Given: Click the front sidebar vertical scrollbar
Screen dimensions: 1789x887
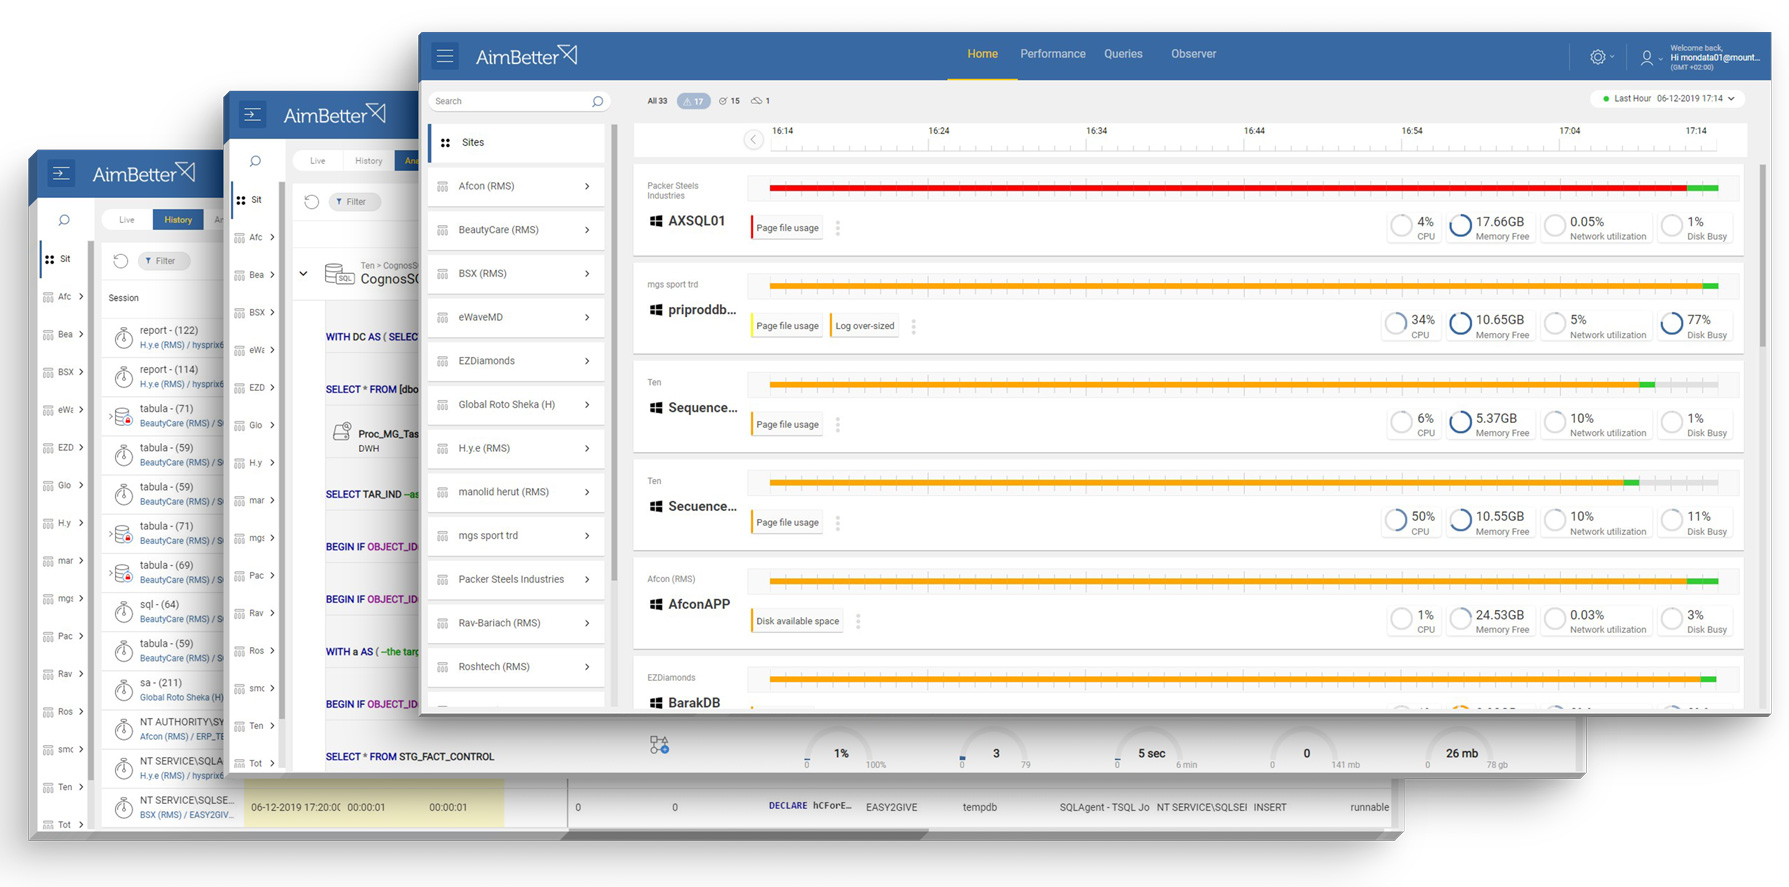Looking at the screenshot, I should tap(614, 350).
